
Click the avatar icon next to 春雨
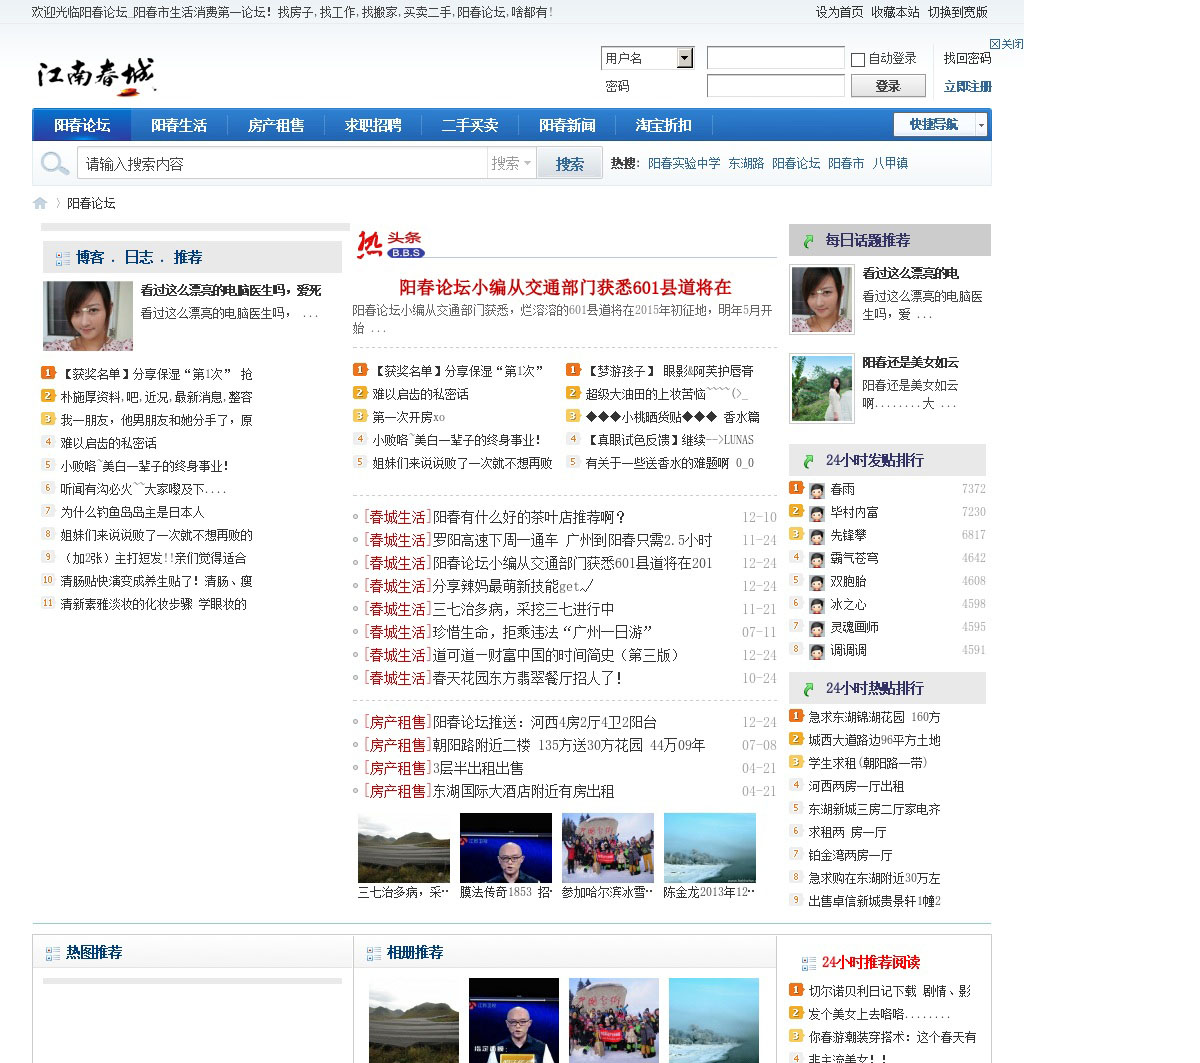point(816,490)
